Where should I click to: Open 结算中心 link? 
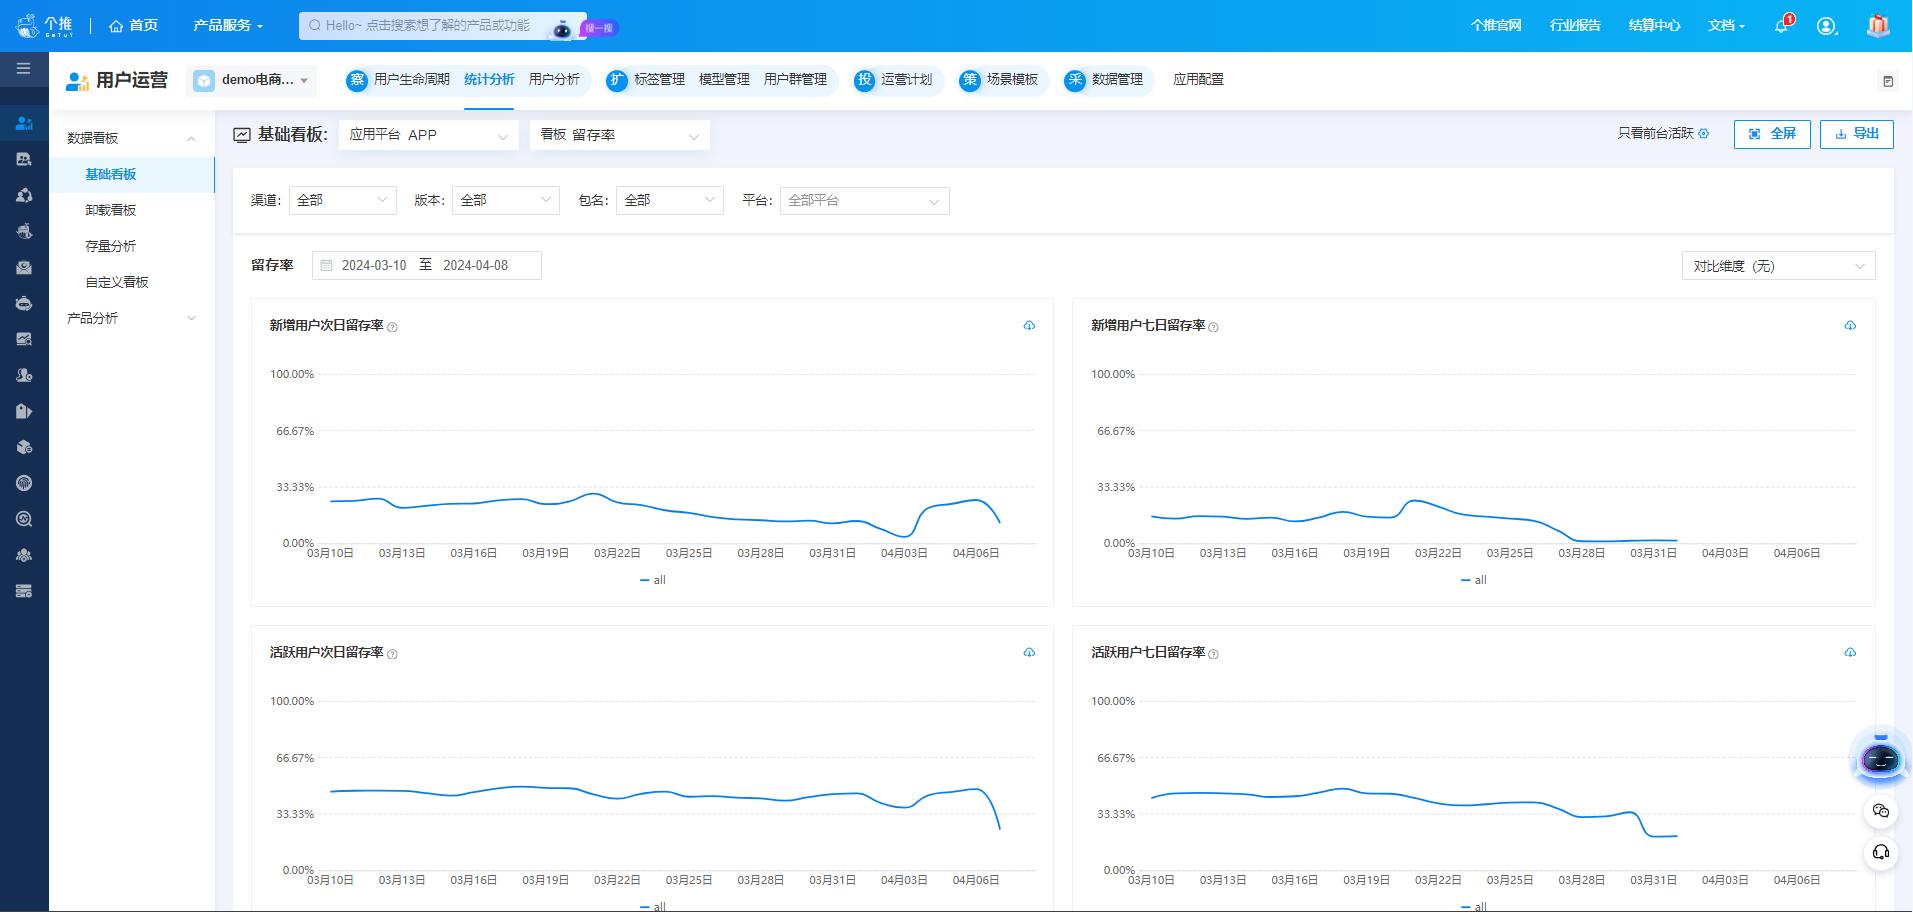1654,26
